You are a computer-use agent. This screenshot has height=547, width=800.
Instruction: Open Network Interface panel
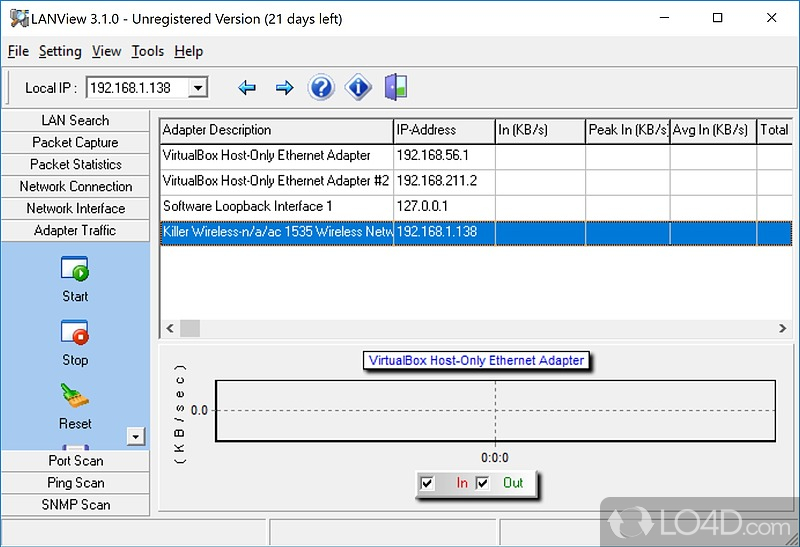point(76,208)
